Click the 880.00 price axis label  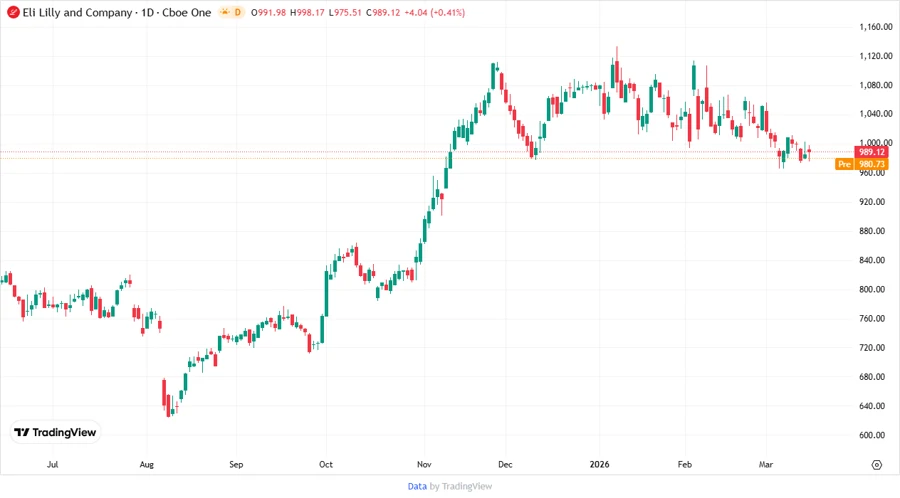coord(872,231)
